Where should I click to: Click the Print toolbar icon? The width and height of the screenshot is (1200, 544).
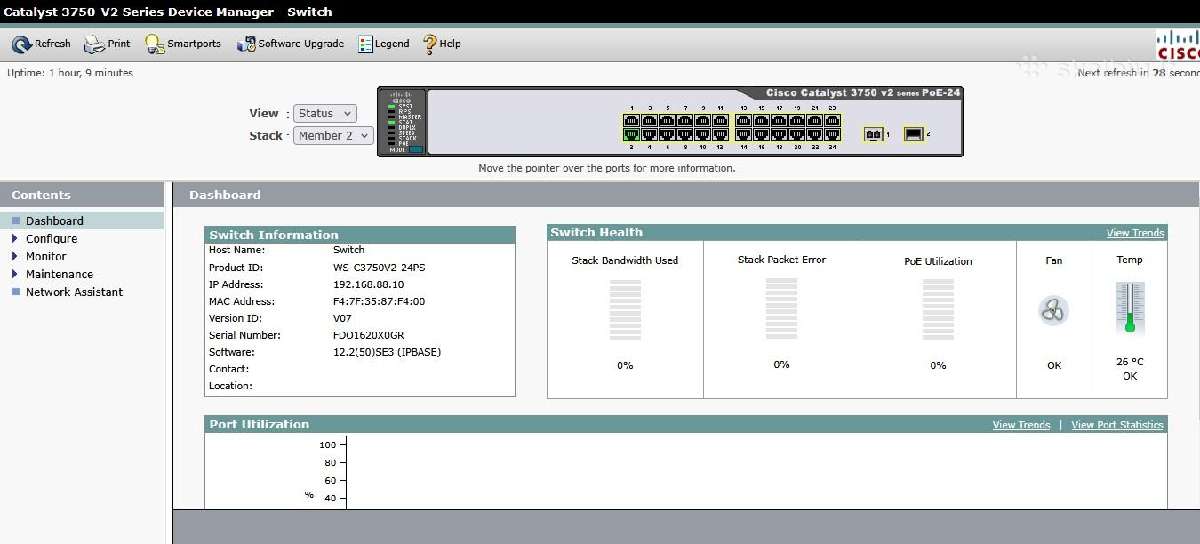[x=94, y=44]
